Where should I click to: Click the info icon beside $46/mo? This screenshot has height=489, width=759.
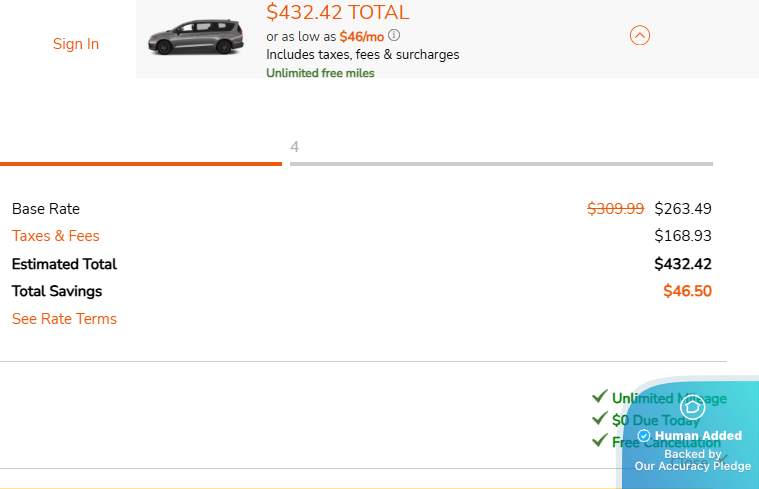pyautogui.click(x=394, y=36)
